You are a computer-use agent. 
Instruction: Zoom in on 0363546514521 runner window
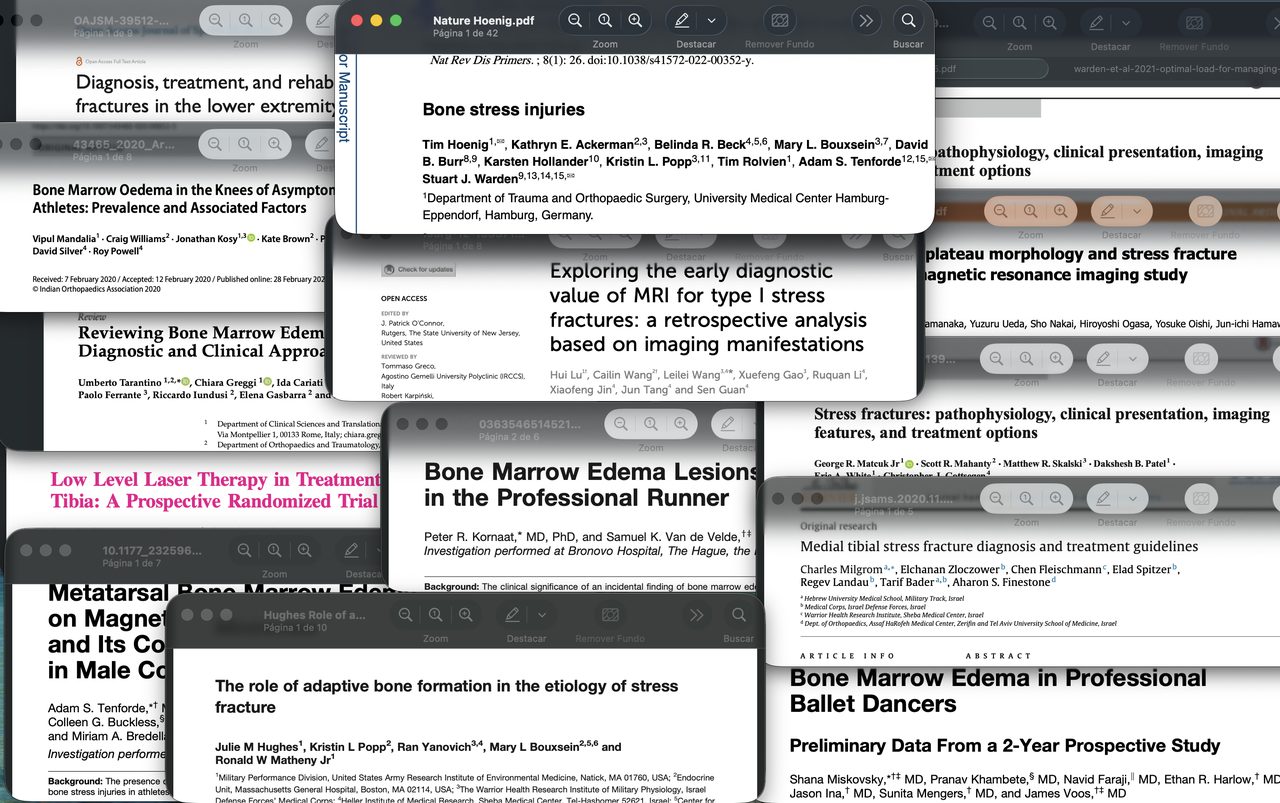(681, 424)
